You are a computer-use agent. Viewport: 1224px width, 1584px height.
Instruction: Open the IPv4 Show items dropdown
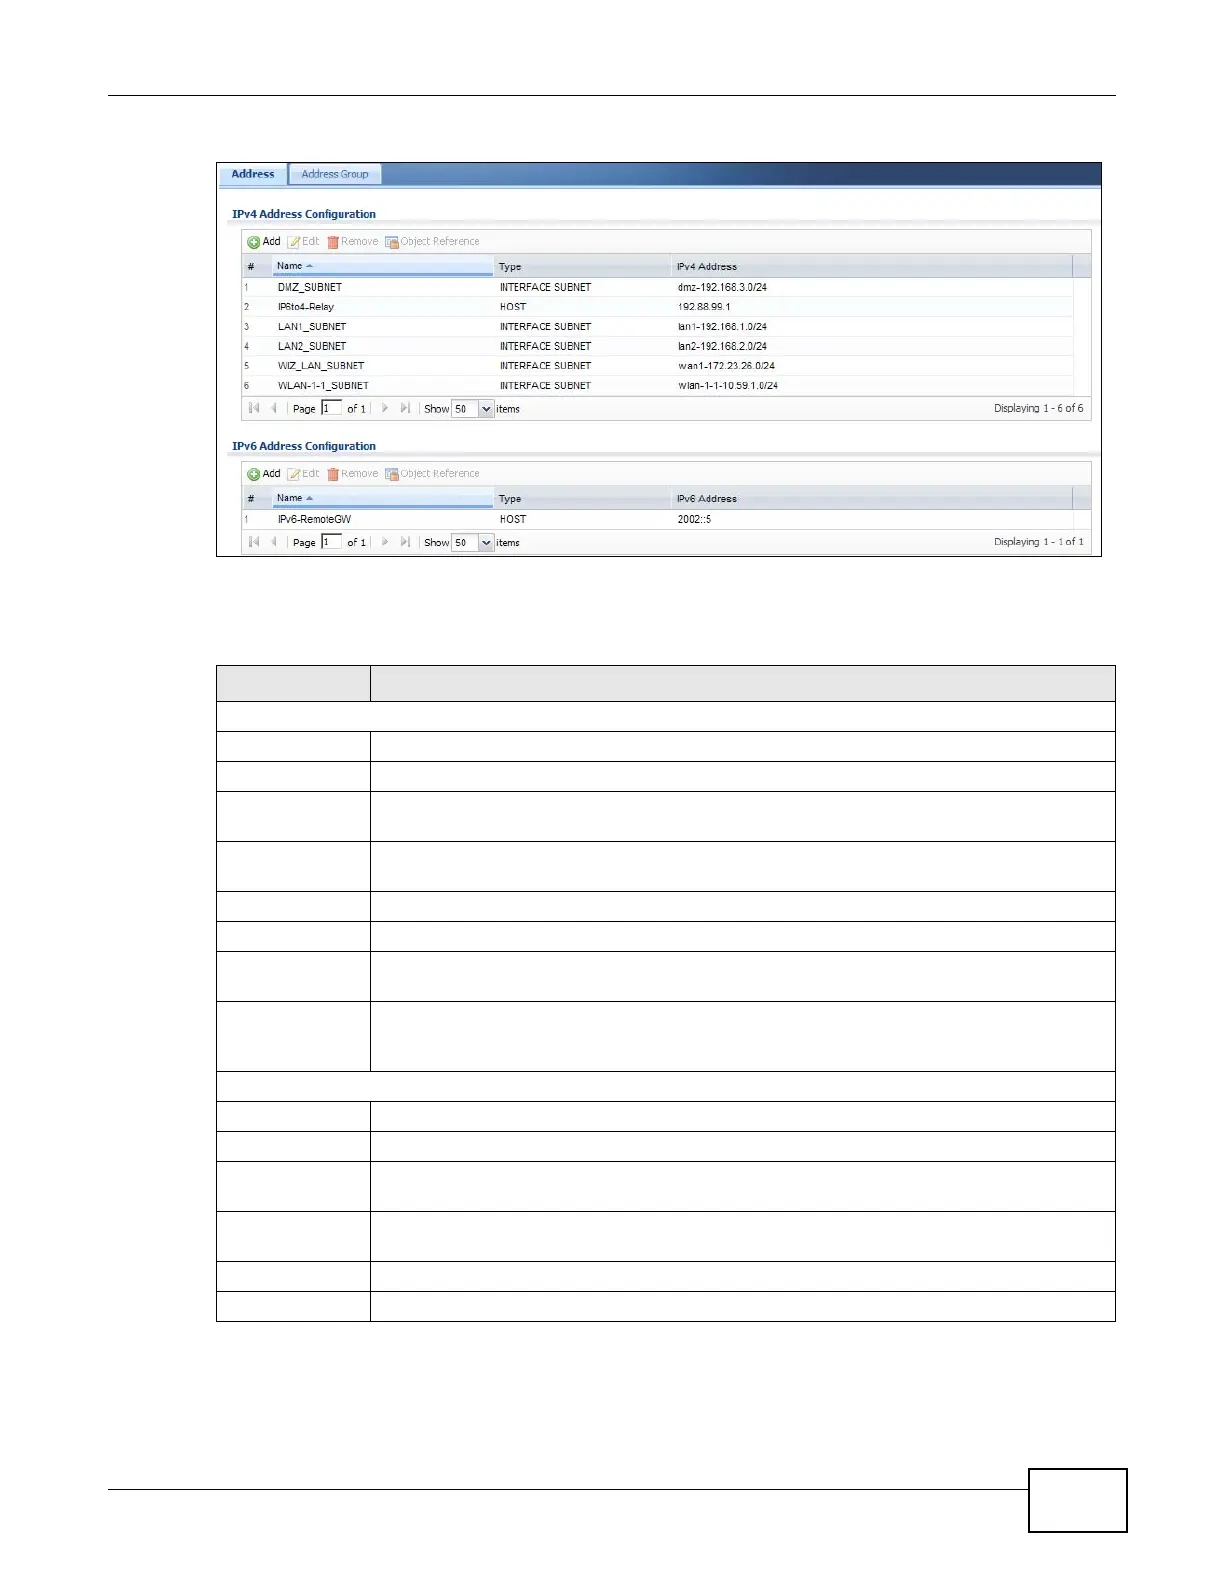[x=486, y=409]
